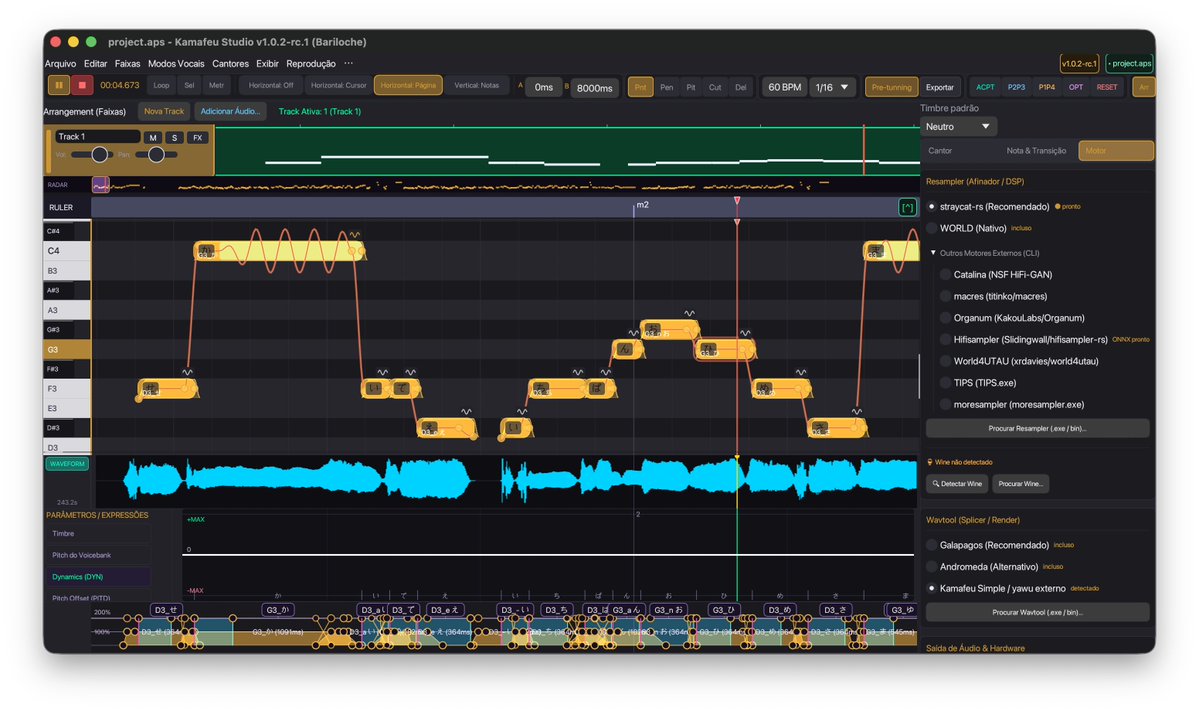Open the 1/16 quantize dropdown
The width and height of the screenshot is (1199, 711).
click(832, 87)
